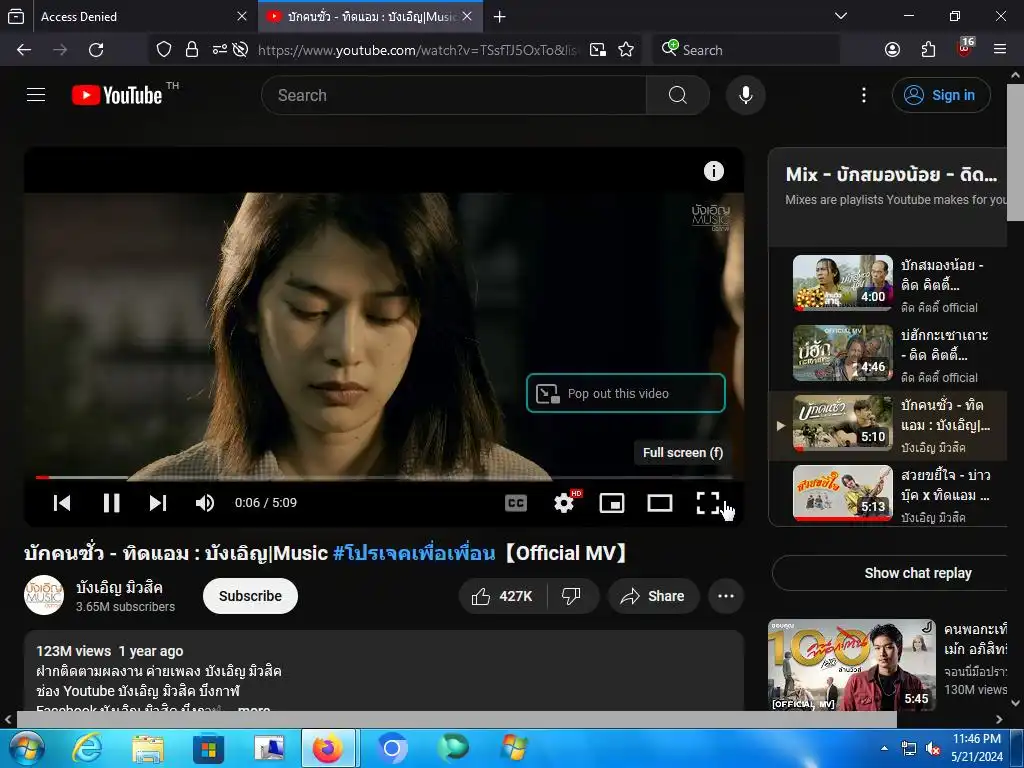1024x768 pixels.
Task: Pause the playing video
Action: coord(112,502)
